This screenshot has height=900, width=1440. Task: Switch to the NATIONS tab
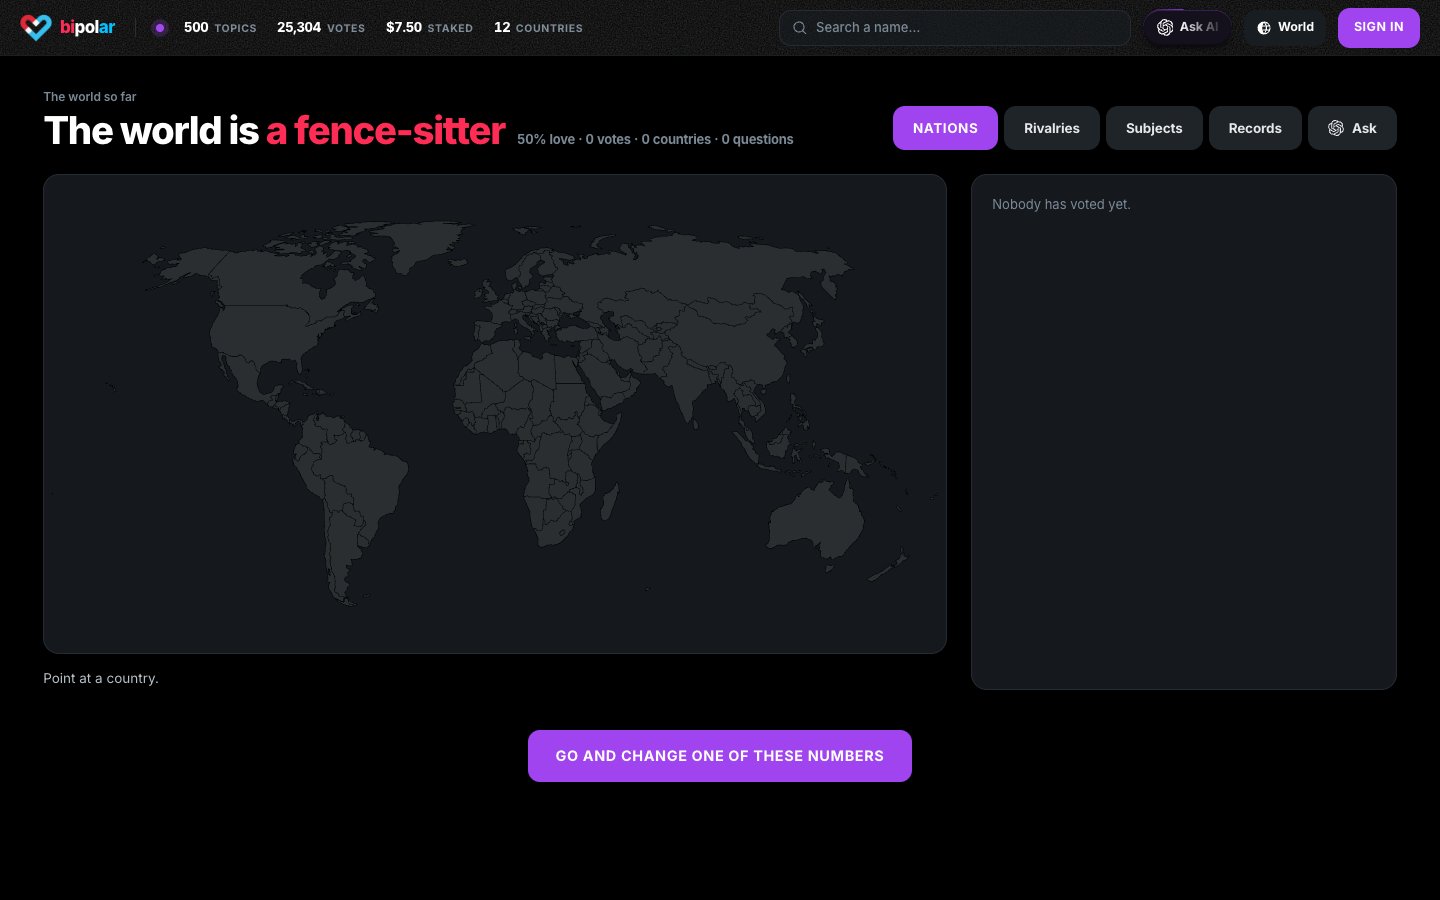pyautogui.click(x=945, y=128)
